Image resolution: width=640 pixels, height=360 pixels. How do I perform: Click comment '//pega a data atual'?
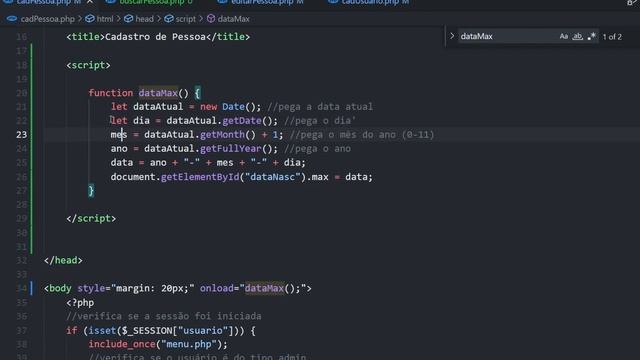coord(320,107)
